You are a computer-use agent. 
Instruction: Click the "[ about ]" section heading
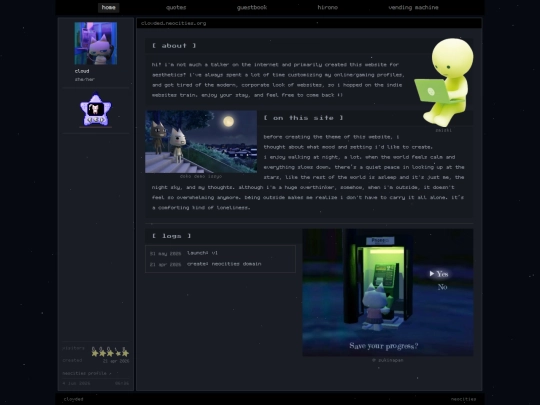point(174,46)
